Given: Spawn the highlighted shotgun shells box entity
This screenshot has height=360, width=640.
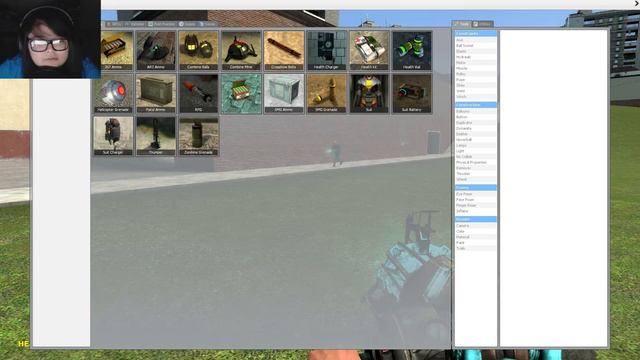Looking at the screenshot, I should click(x=241, y=93).
